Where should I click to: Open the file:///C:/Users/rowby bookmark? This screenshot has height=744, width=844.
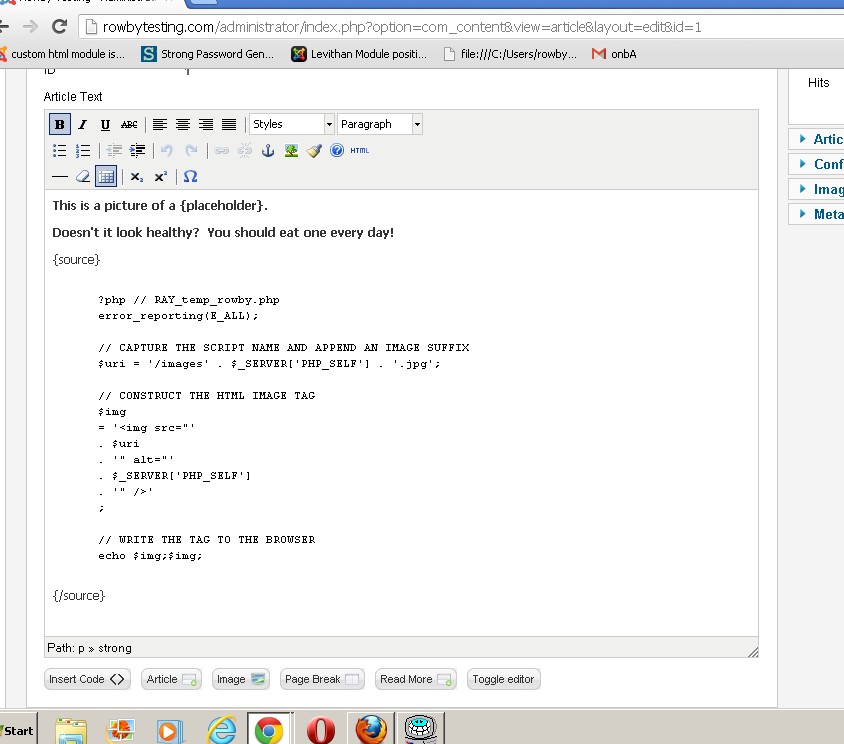tap(510, 54)
